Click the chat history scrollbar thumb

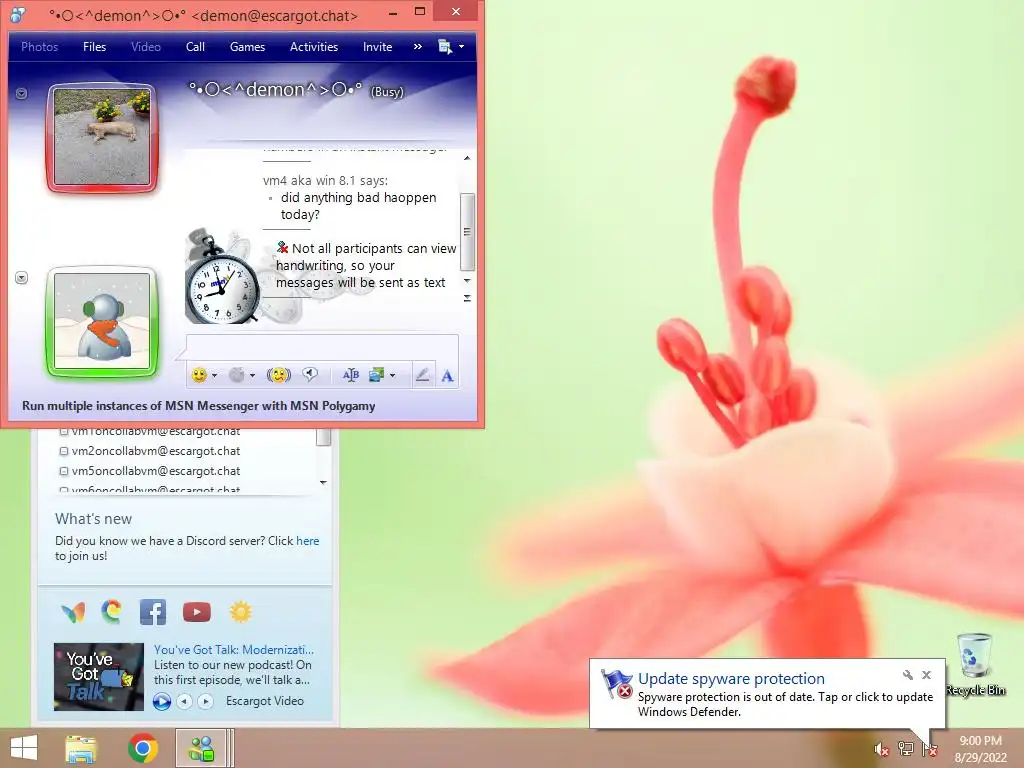point(467,231)
